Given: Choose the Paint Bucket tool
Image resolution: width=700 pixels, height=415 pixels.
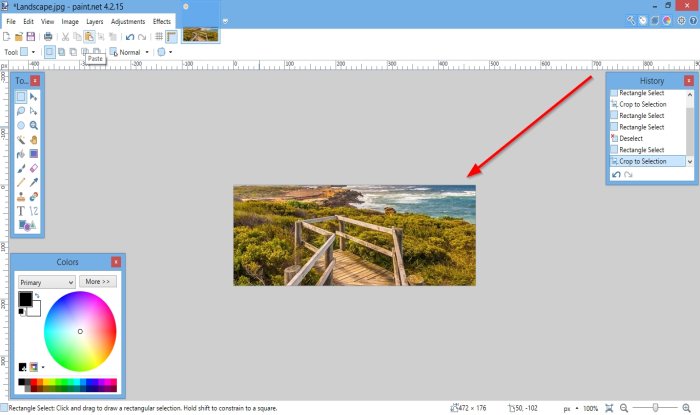Looking at the screenshot, I should [21, 154].
